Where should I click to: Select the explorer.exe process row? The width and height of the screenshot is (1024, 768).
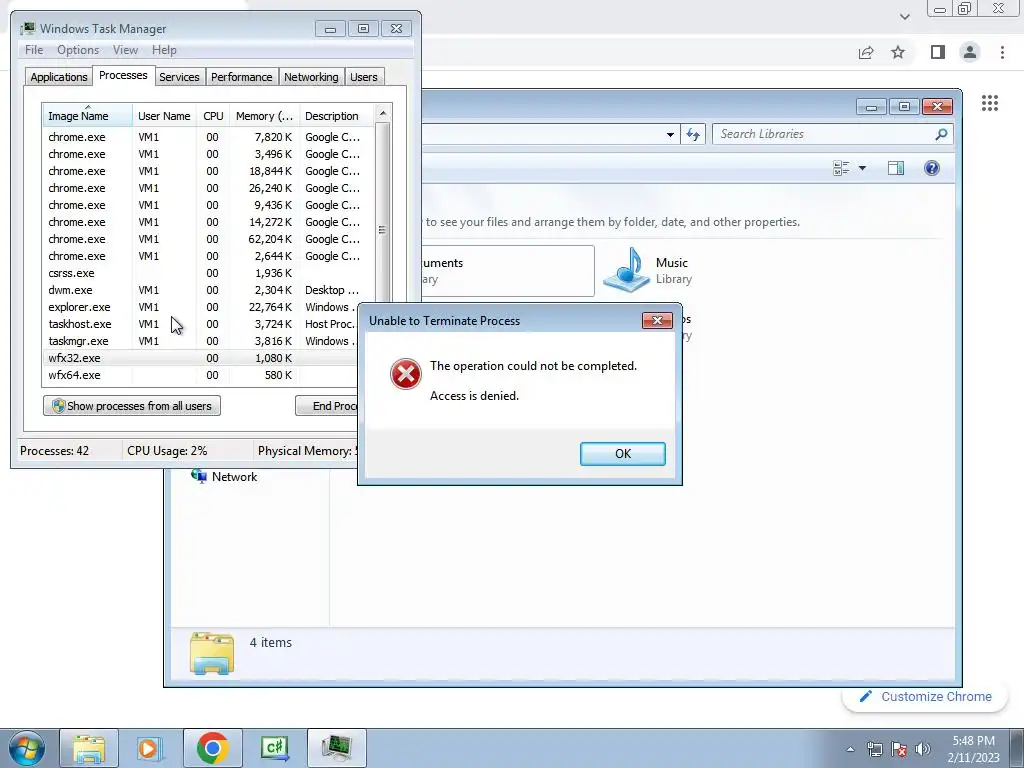[201, 307]
